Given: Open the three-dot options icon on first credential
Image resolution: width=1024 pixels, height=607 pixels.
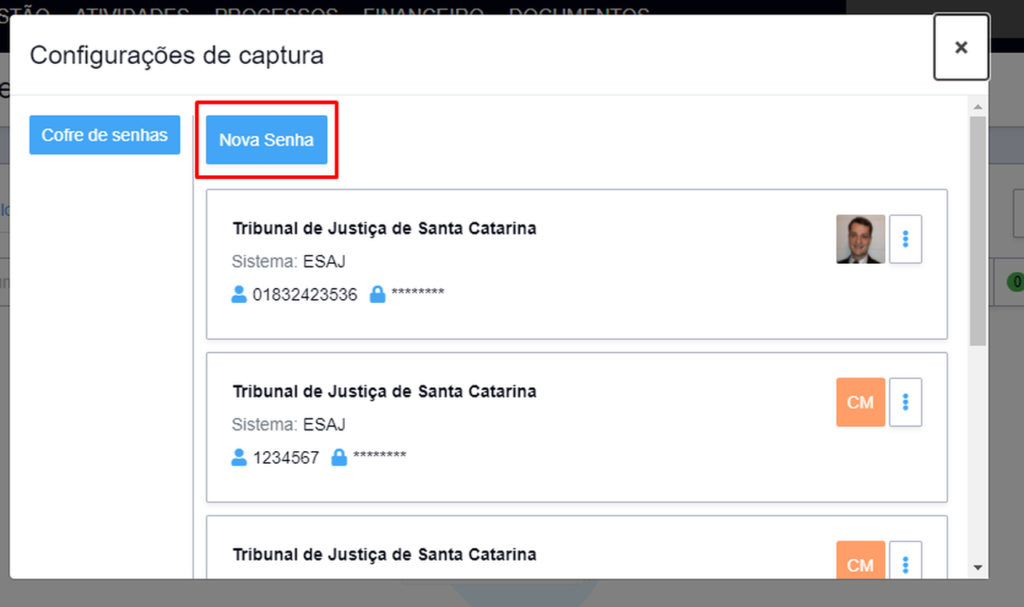Looking at the screenshot, I should tap(906, 238).
